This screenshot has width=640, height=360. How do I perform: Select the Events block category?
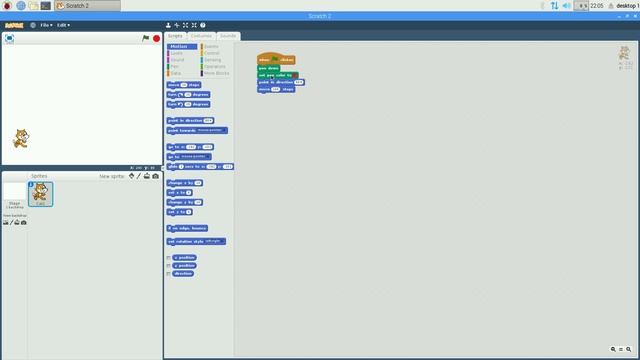pos(211,47)
